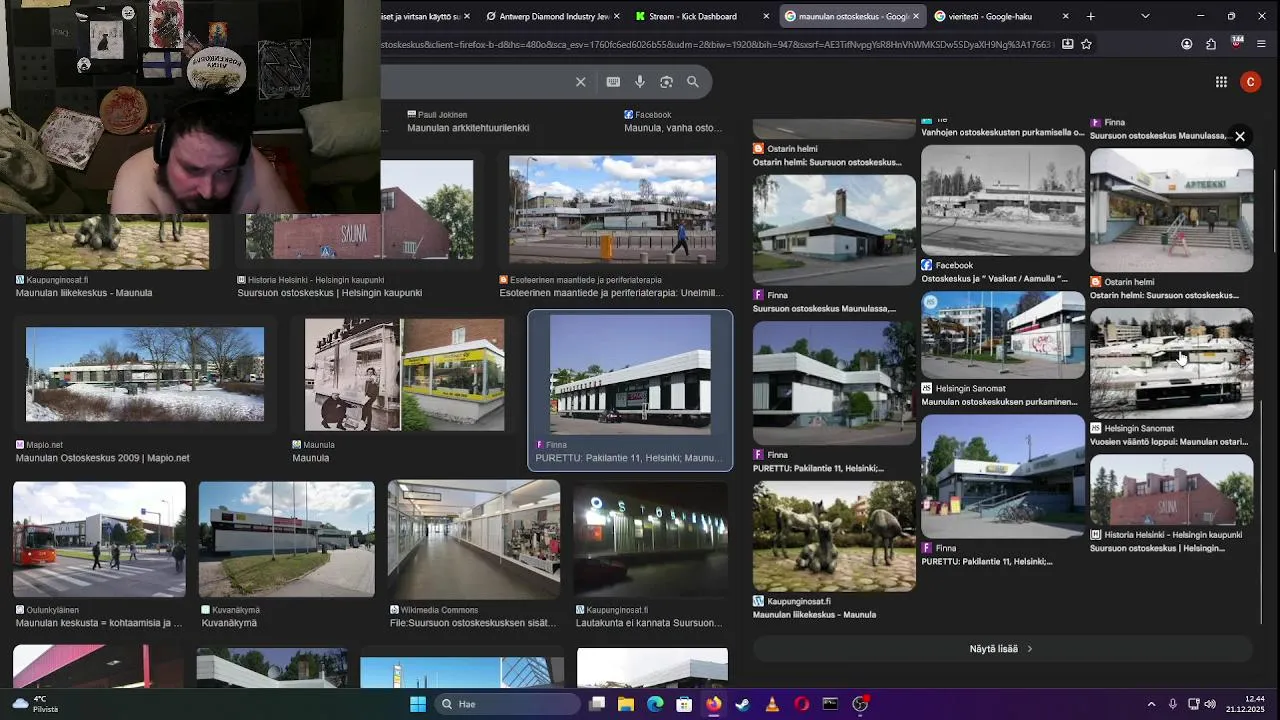Open Vuosien vääntö loppui Helsingin Sanomat link
The width and height of the screenshot is (1280, 720).
click(x=1169, y=442)
